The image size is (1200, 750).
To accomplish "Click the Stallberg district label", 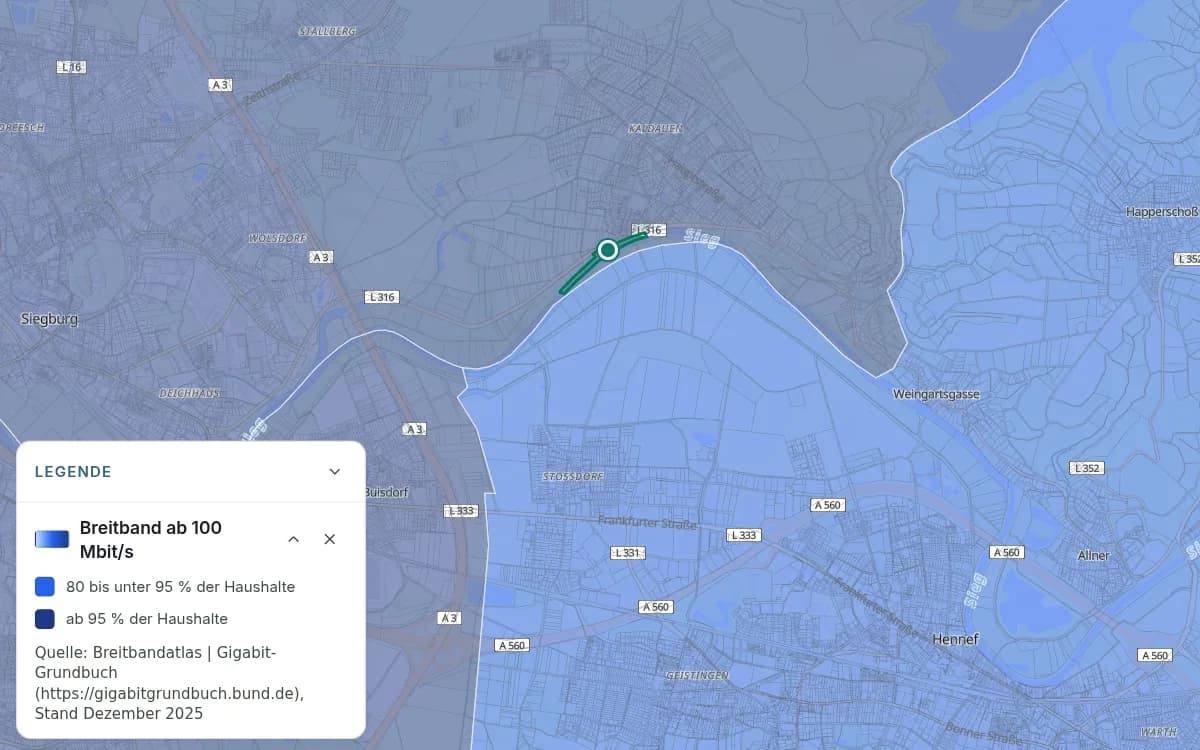I will tap(328, 32).
